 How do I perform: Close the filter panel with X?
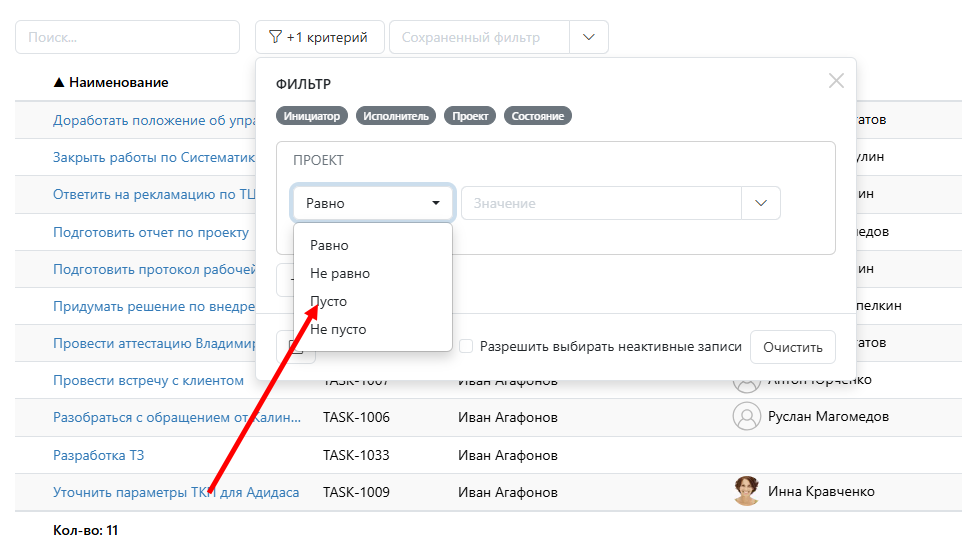(x=836, y=80)
